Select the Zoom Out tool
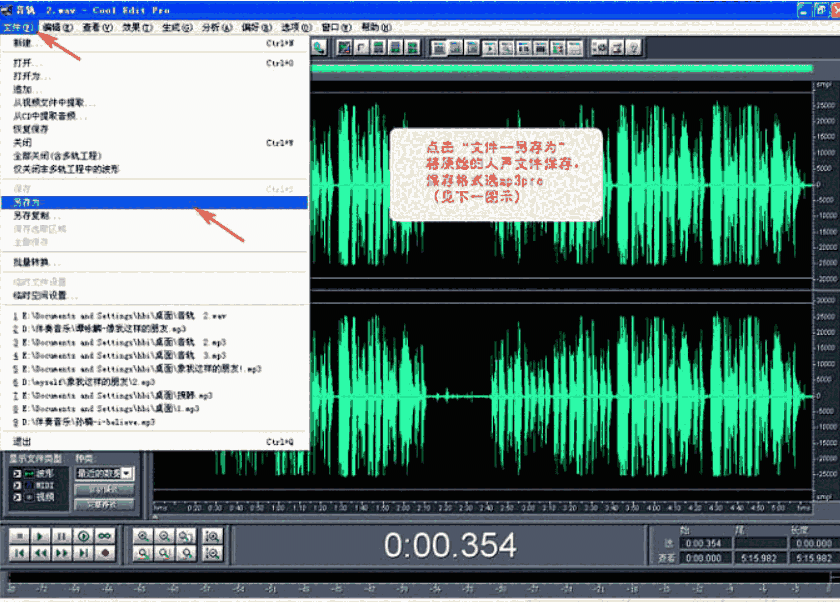Viewport: 840px width, 602px height. click(x=162, y=535)
